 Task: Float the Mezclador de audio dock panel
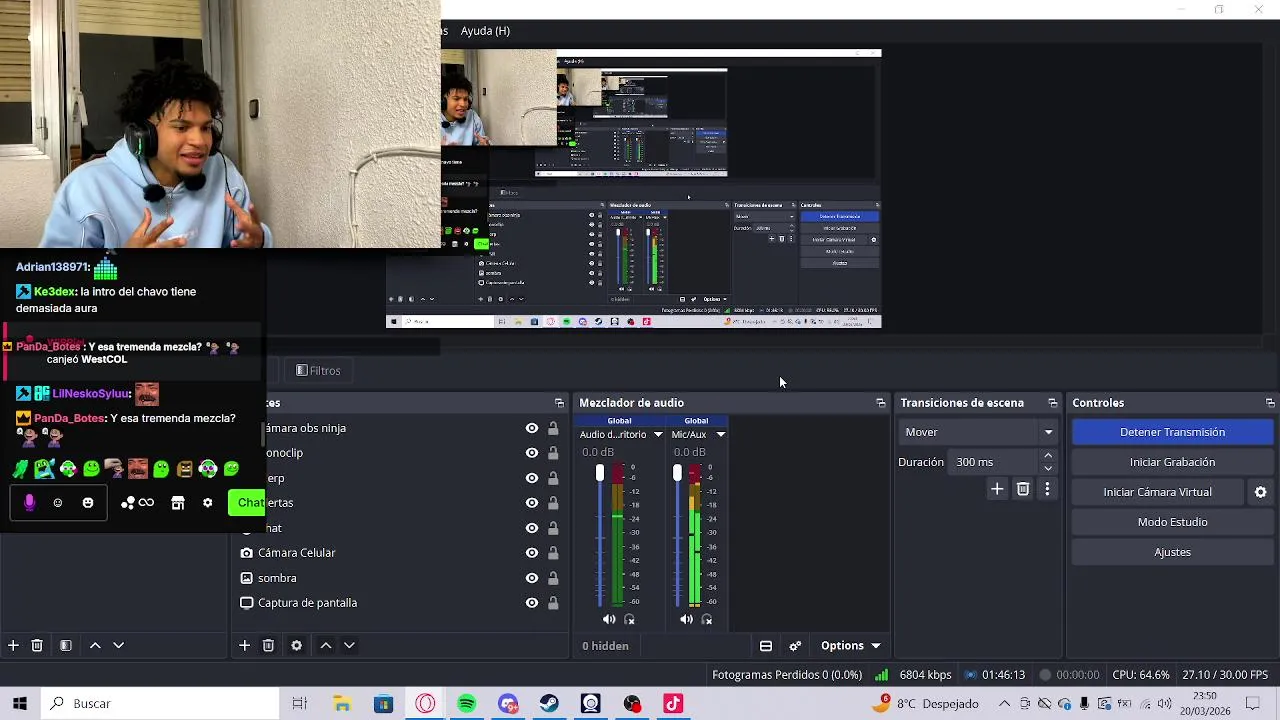pyautogui.click(x=880, y=403)
